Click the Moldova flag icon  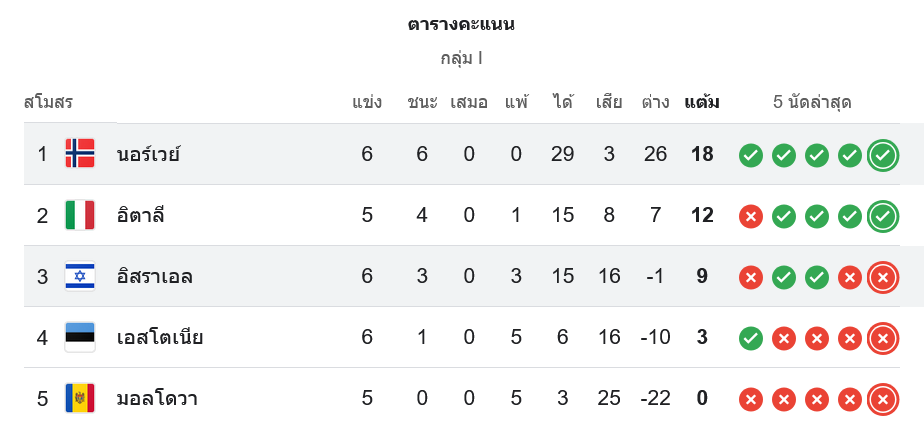[80, 398]
